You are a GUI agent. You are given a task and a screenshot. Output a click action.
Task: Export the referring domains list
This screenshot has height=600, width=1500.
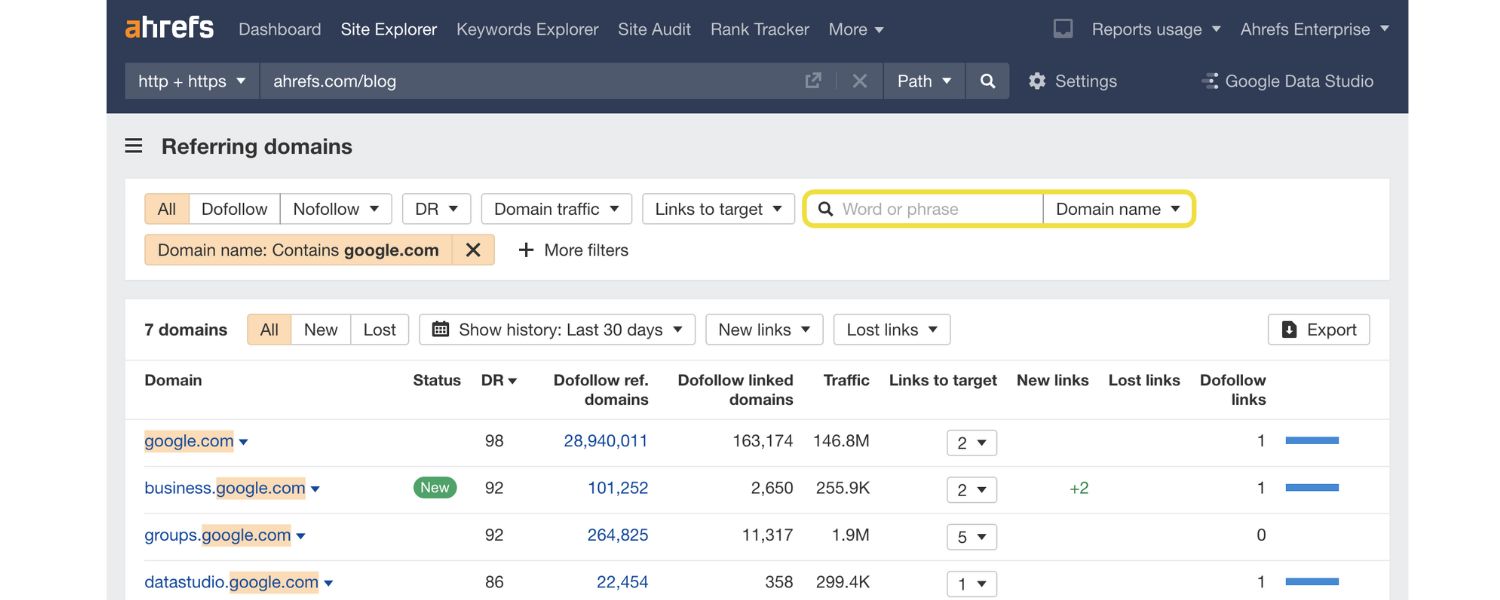1318,329
